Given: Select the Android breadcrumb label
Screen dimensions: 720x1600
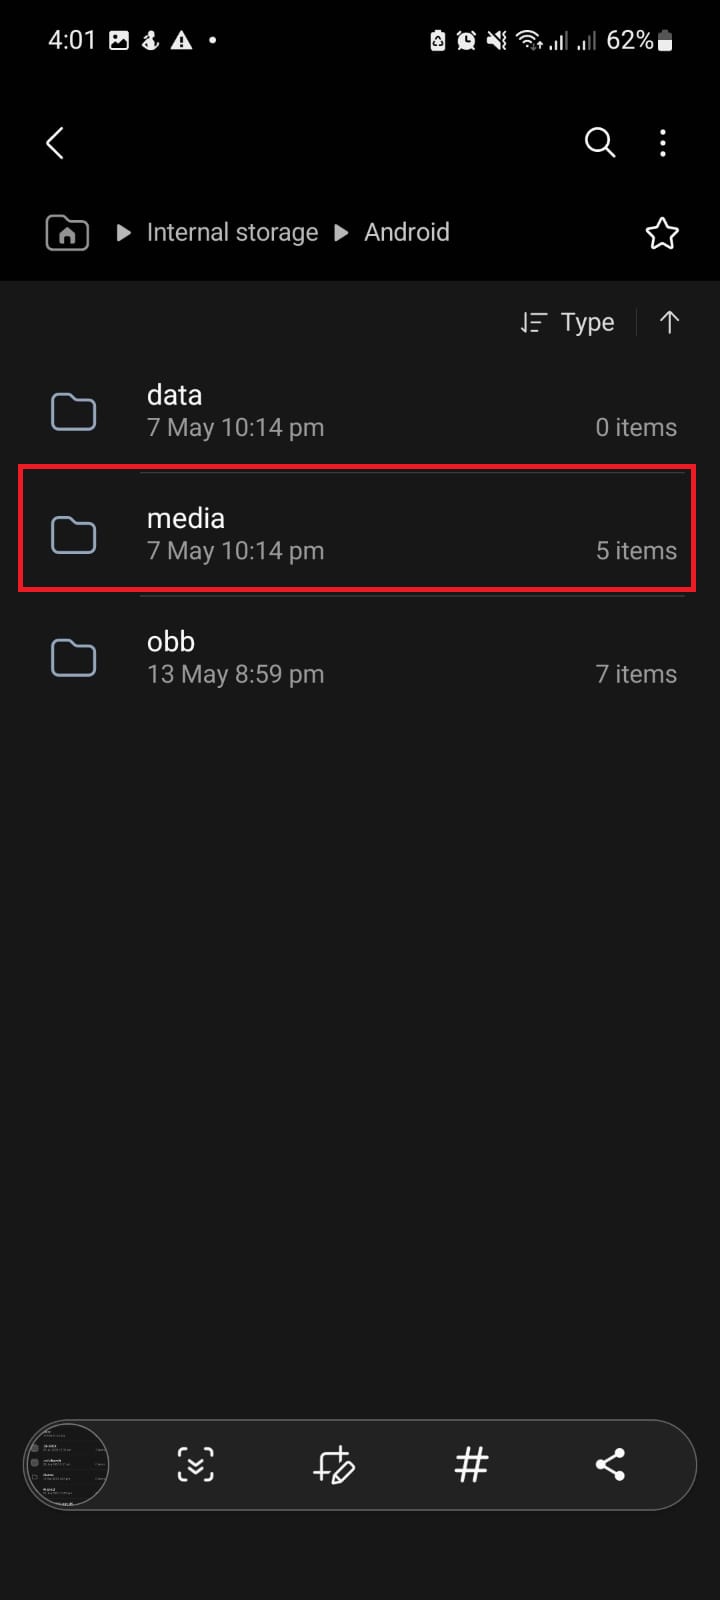Looking at the screenshot, I should coord(407,232).
